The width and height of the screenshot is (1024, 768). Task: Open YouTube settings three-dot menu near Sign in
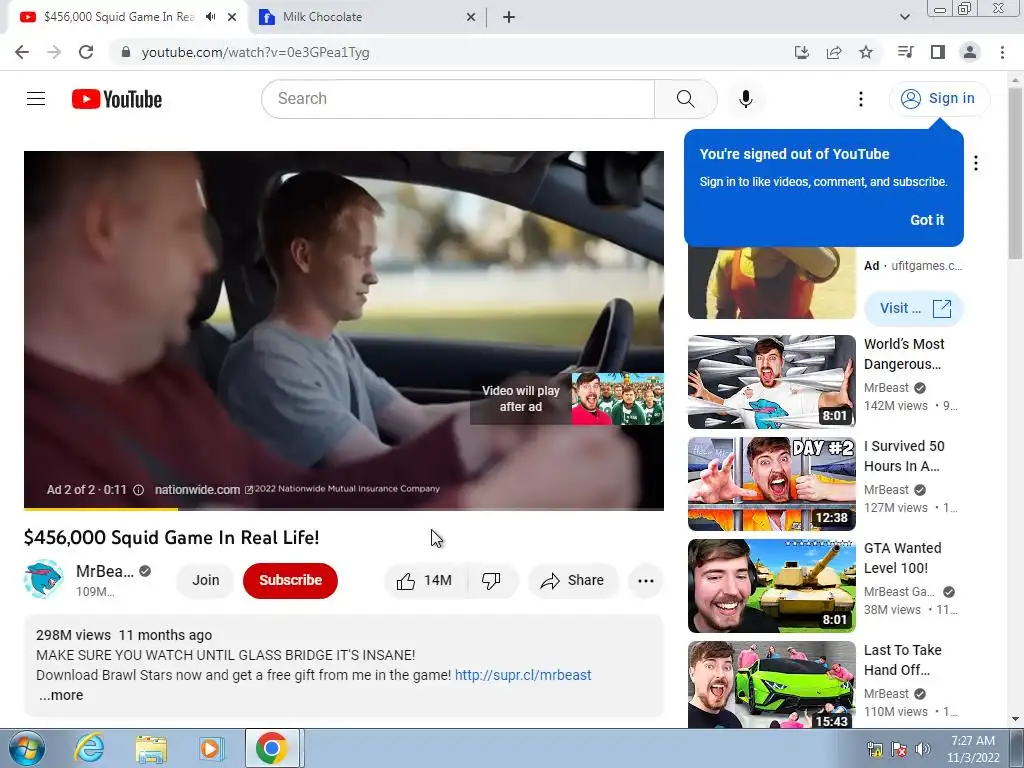point(861,99)
